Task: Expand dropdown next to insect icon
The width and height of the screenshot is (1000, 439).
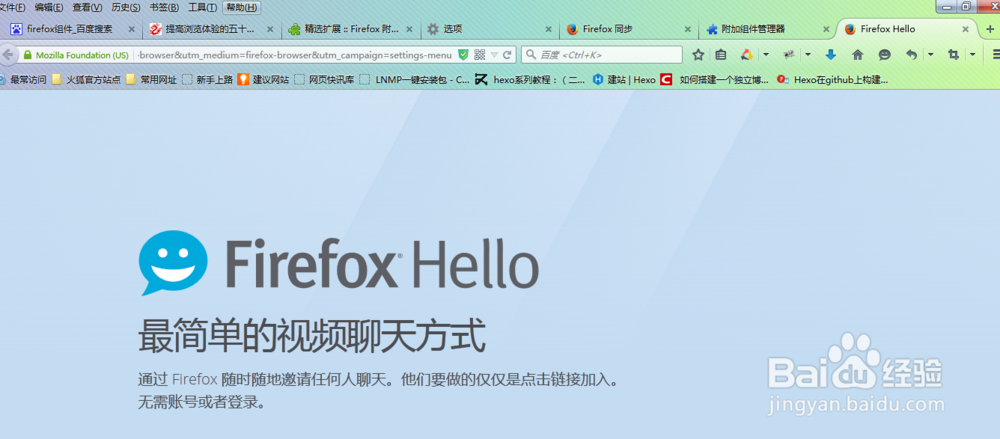Action: pyautogui.click(x=808, y=55)
